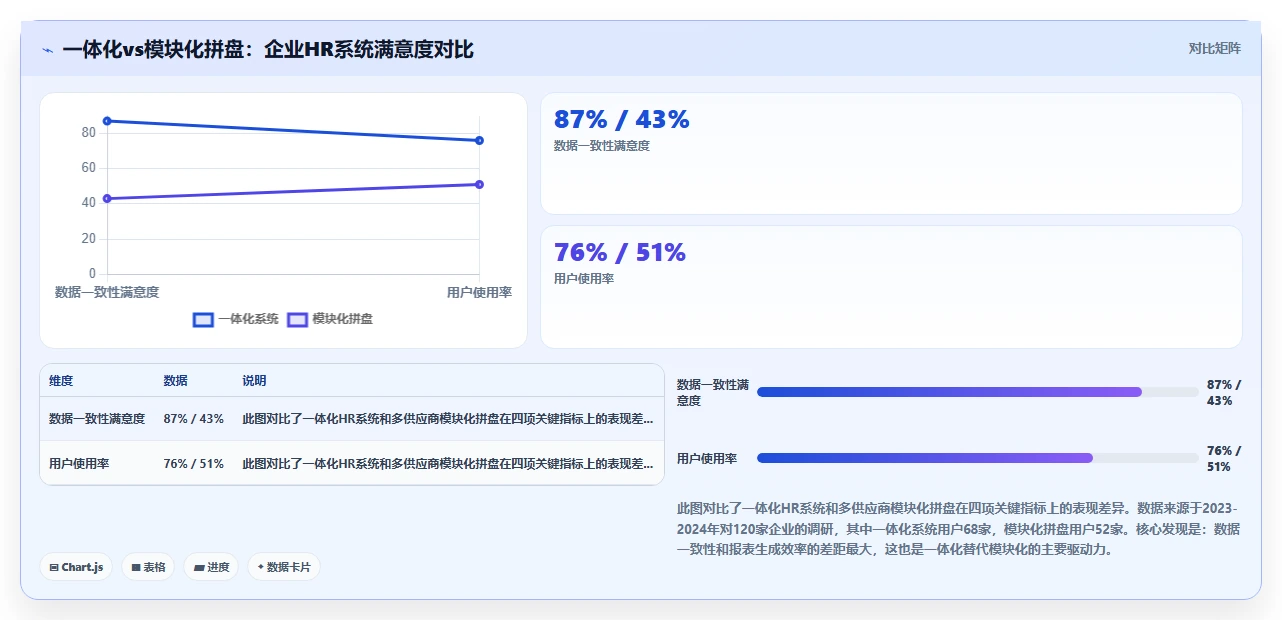1282x620 pixels.
Task: Click the 87% / 43% progress value label
Action: click(1224, 392)
